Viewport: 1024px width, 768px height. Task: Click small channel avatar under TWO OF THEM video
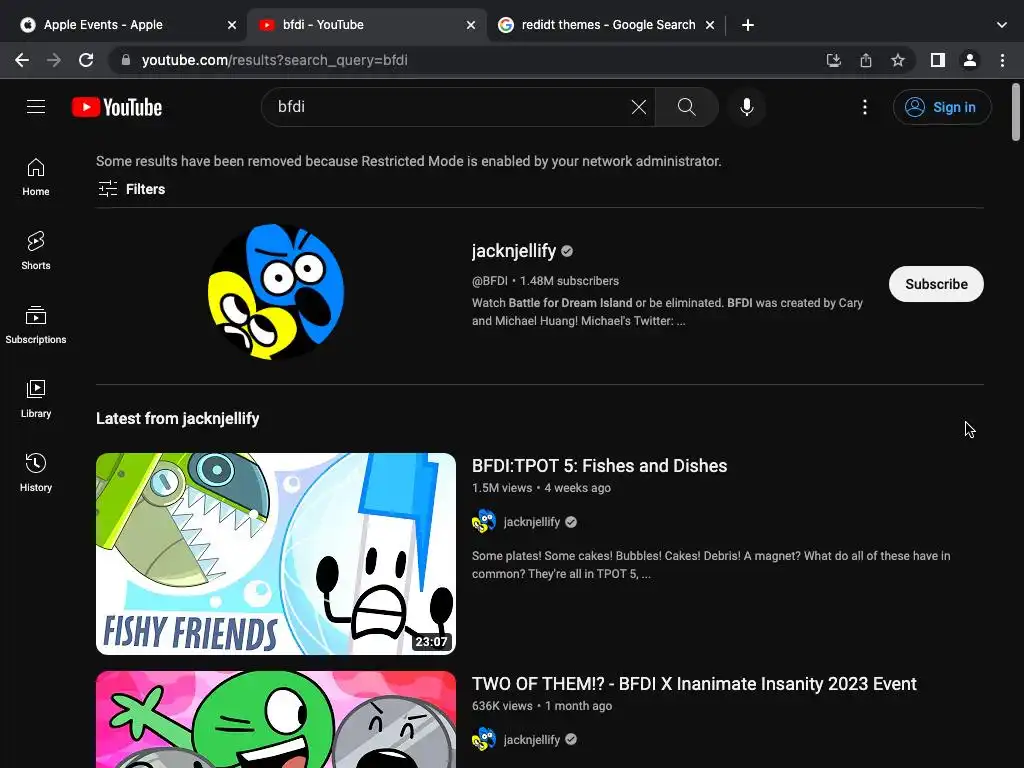484,739
